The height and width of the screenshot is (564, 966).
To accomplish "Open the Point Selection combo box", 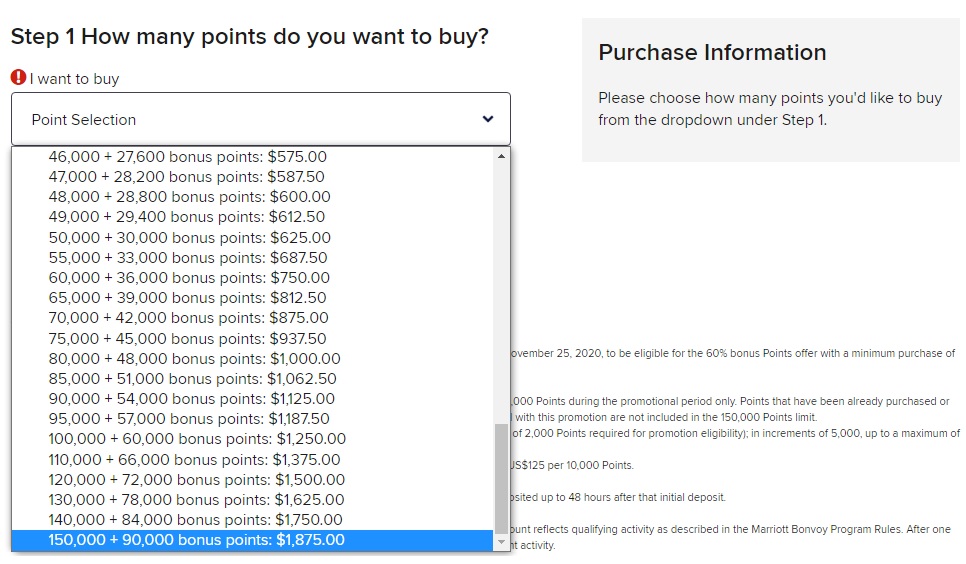I will point(260,119).
